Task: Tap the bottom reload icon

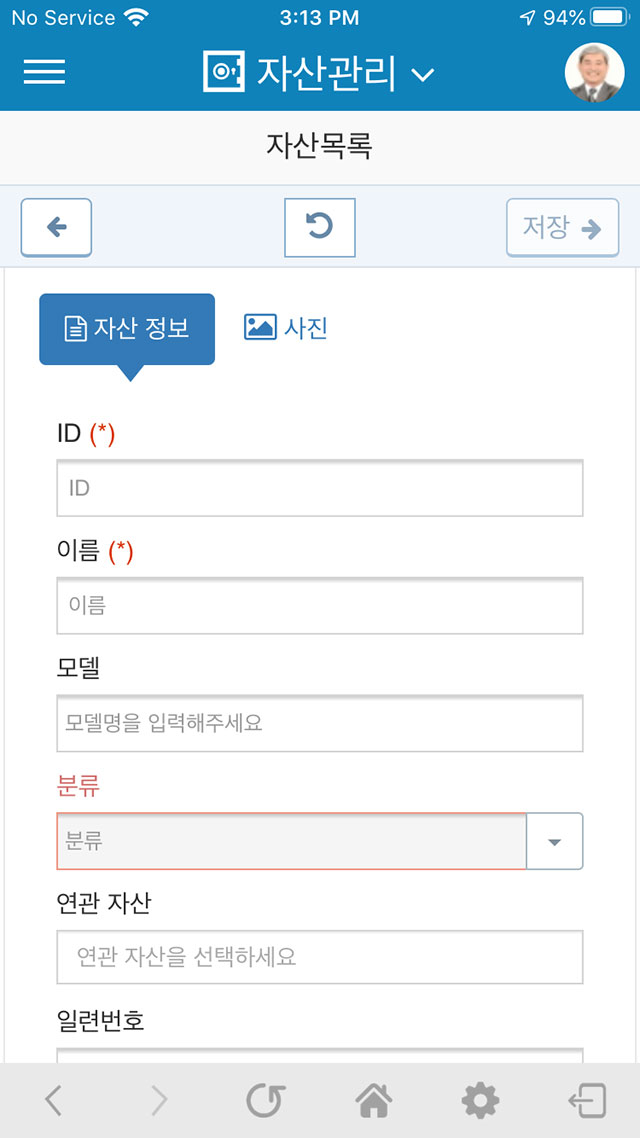Action: 266,1101
